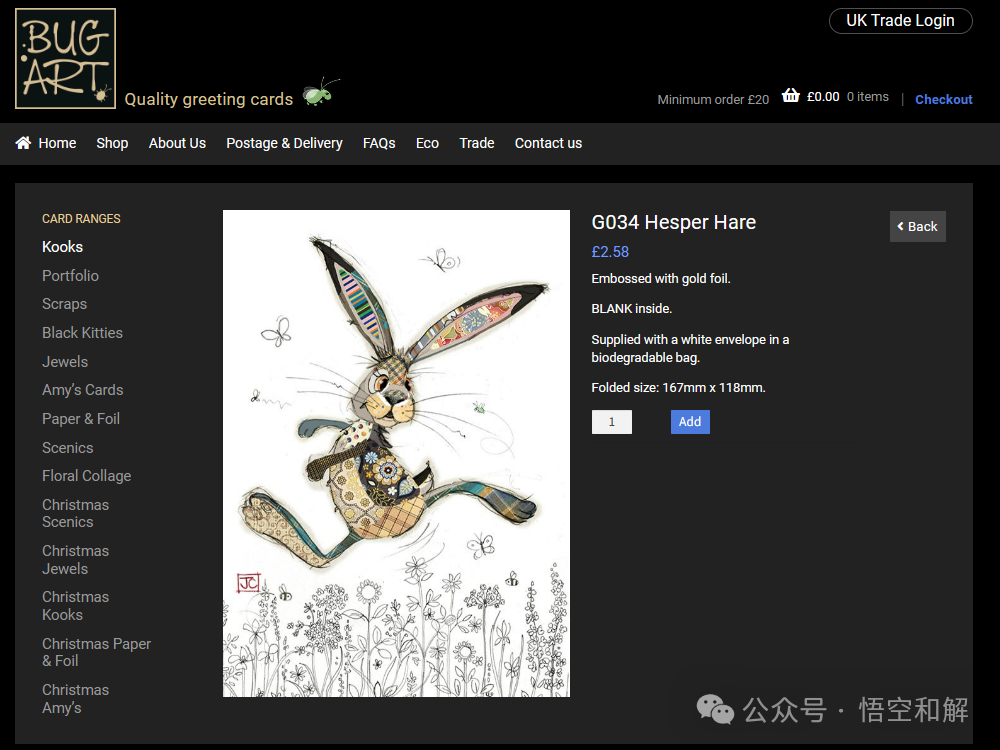Select Christmas Paper & Foil range
Viewport: 1000px width, 750px height.
coord(96,652)
